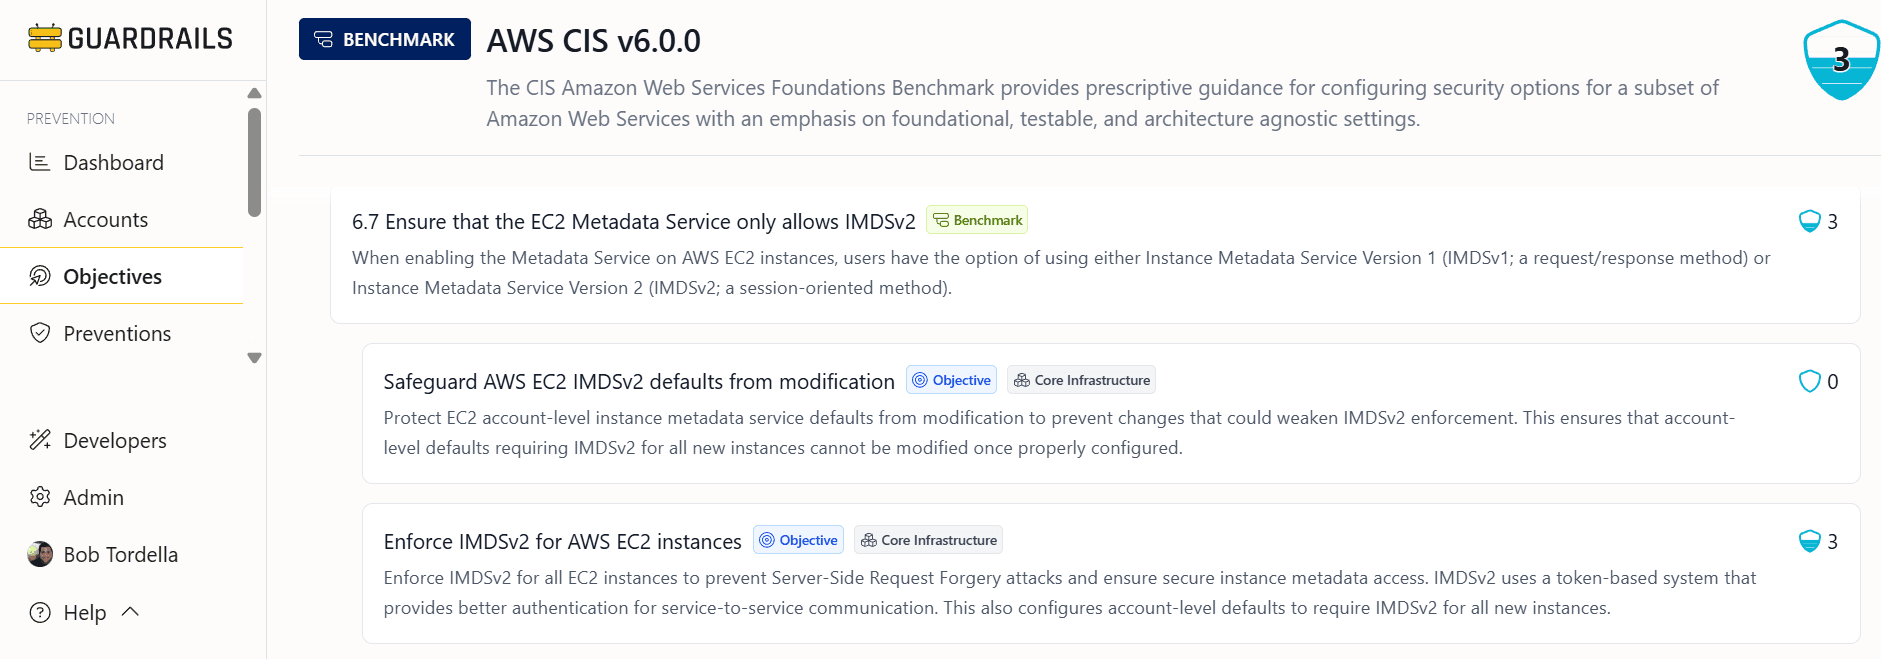The height and width of the screenshot is (659, 1881).
Task: Click shield score 3 for item 6.7
Action: (1818, 221)
